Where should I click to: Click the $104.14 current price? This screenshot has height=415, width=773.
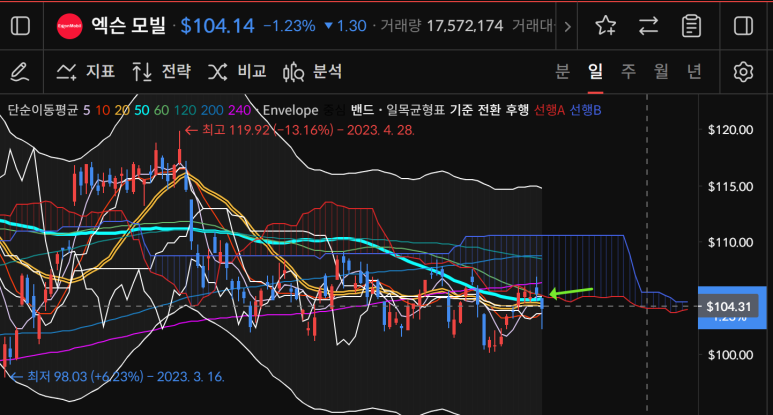(x=217, y=26)
